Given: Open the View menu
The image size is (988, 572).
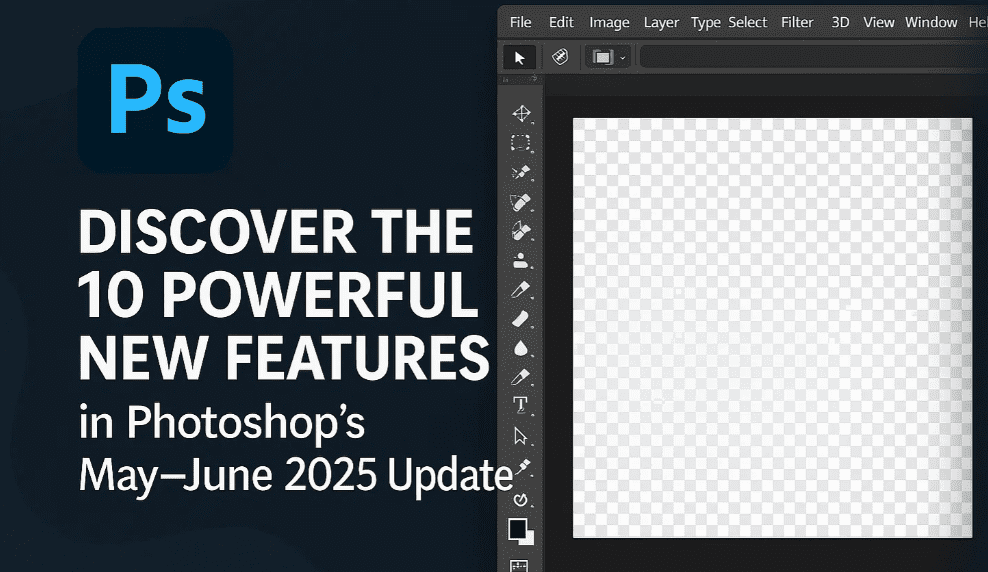Looking at the screenshot, I should coord(878,23).
